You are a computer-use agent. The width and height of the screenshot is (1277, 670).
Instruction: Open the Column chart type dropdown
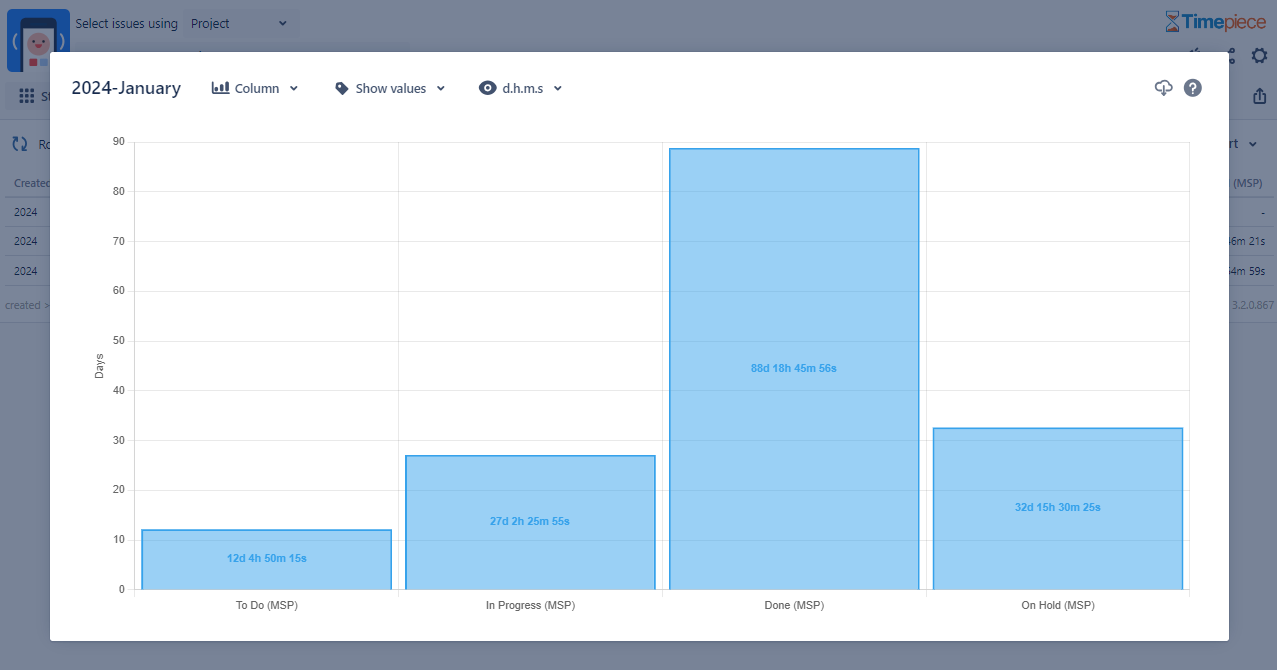click(256, 88)
